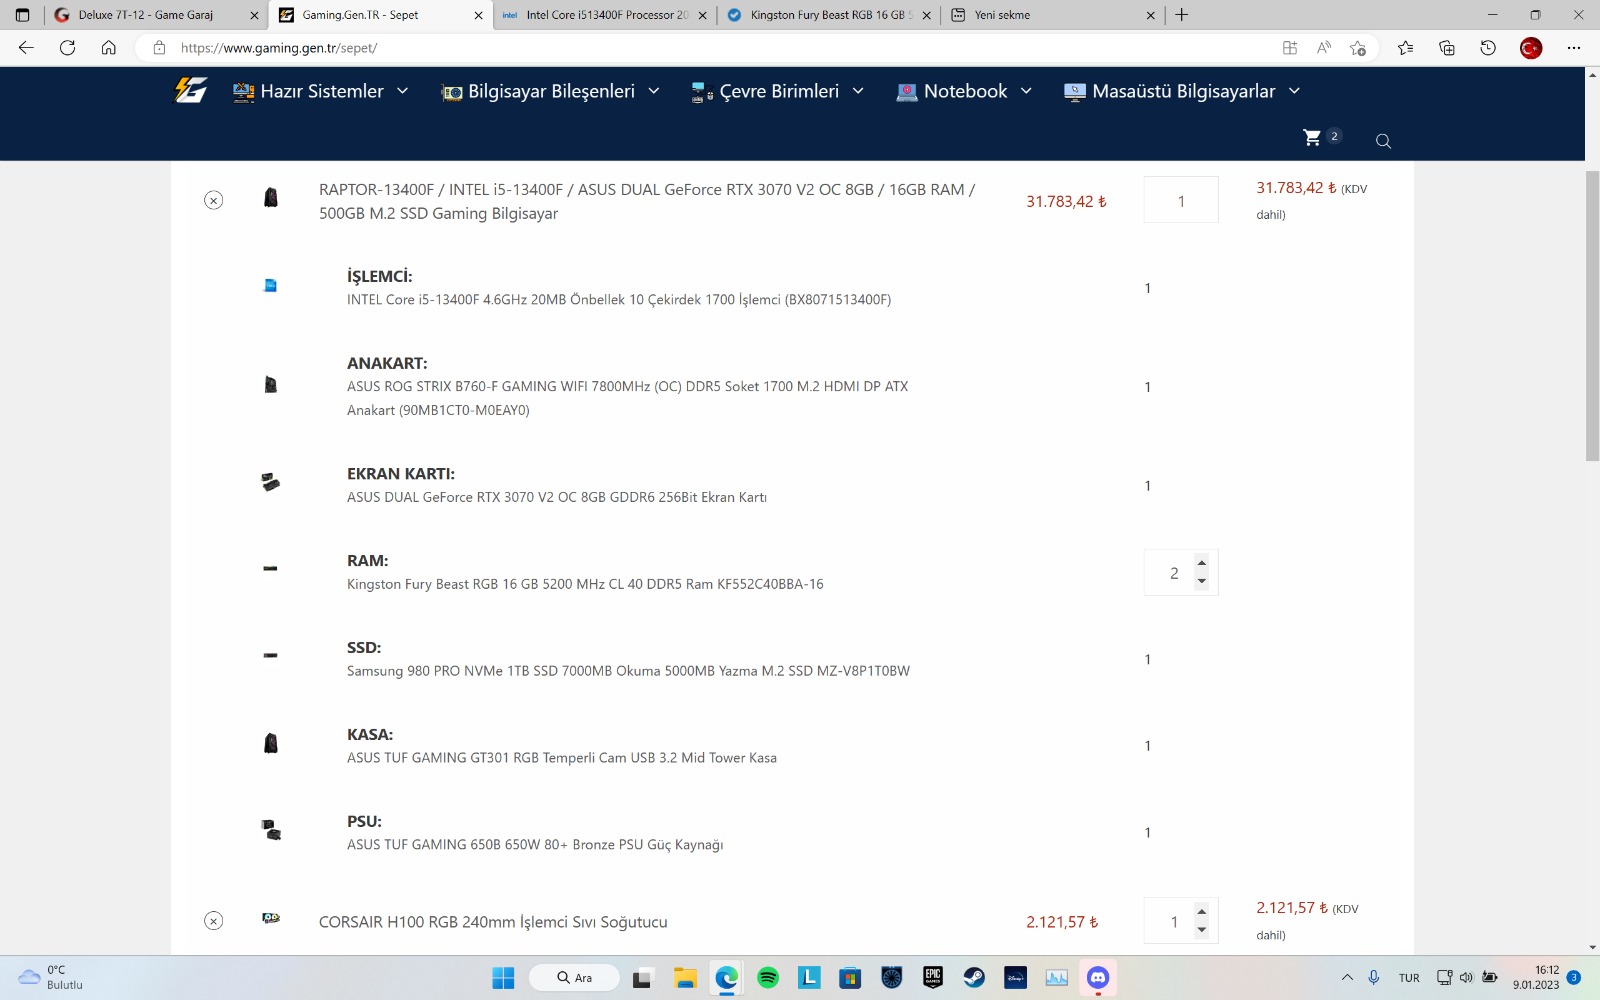Add this page to favorites

1357,47
